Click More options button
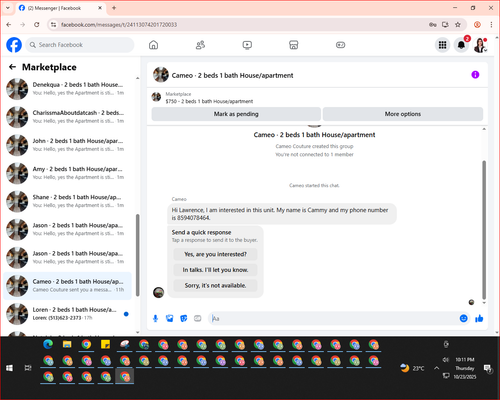Image resolution: width=500 pixels, height=400 pixels. point(403,114)
